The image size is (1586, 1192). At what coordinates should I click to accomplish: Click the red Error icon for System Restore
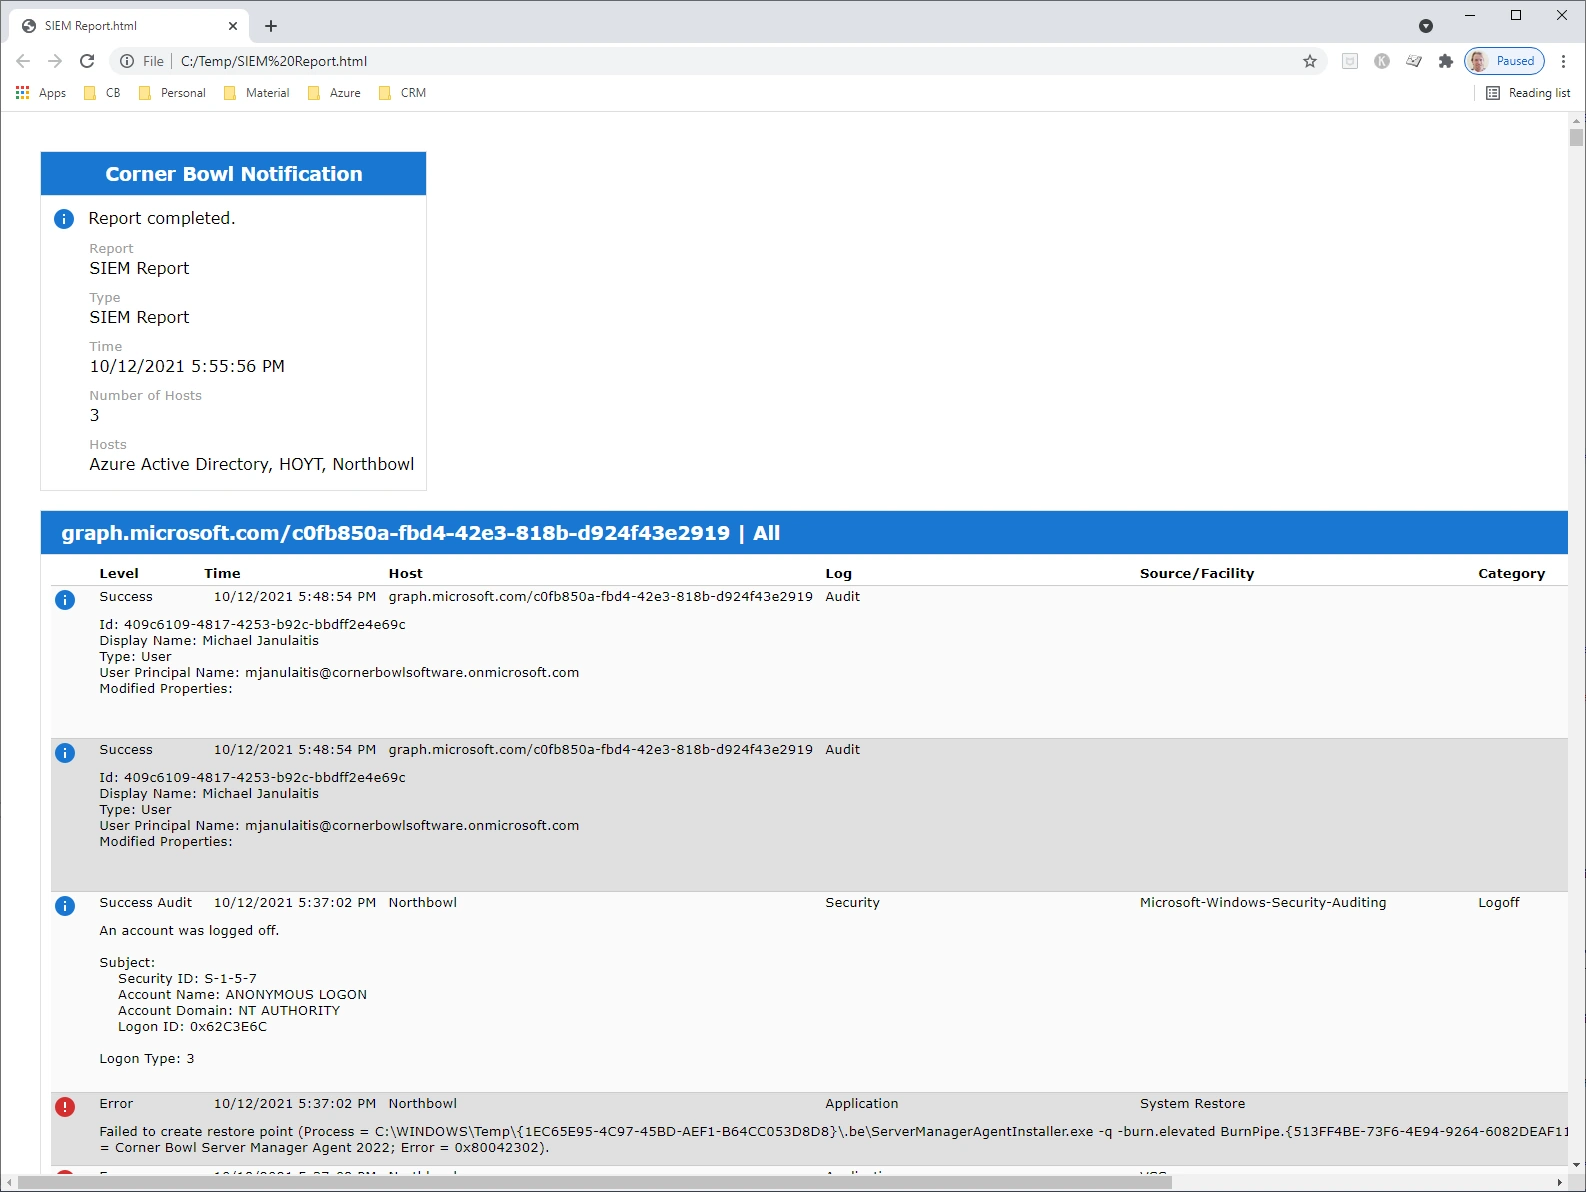[65, 1106]
